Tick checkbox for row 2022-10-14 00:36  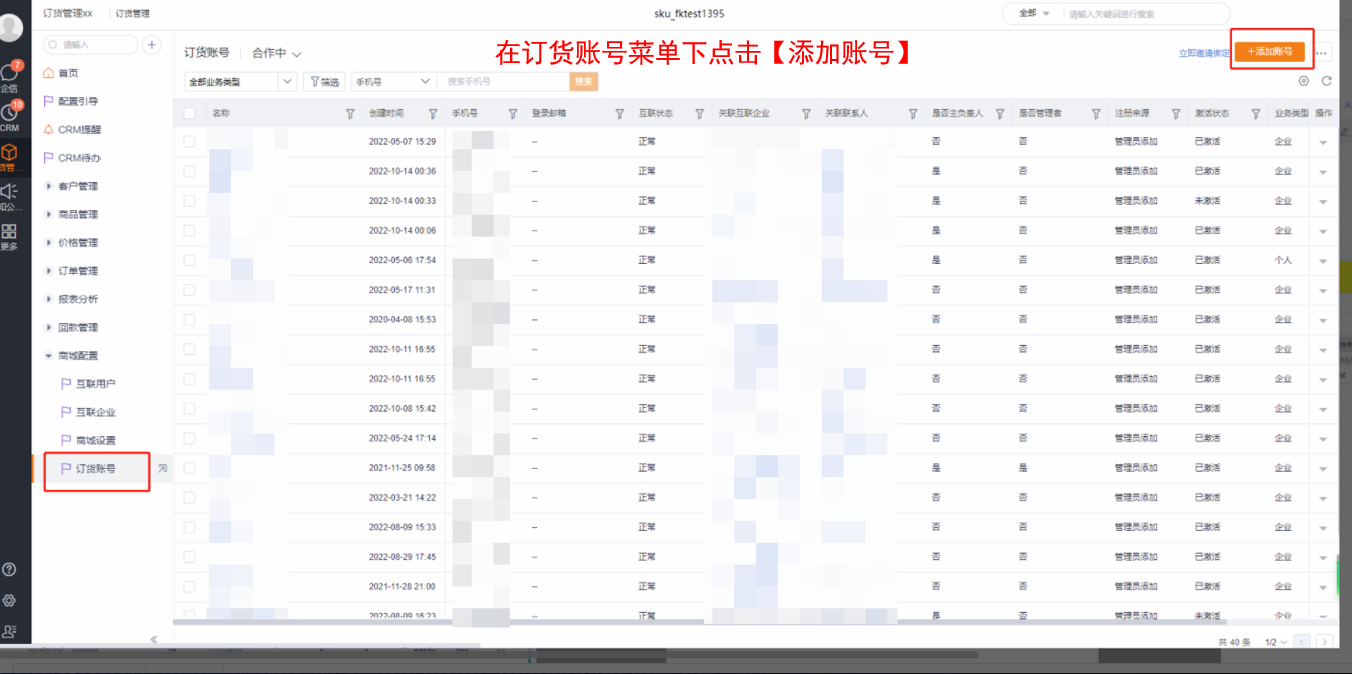point(190,171)
